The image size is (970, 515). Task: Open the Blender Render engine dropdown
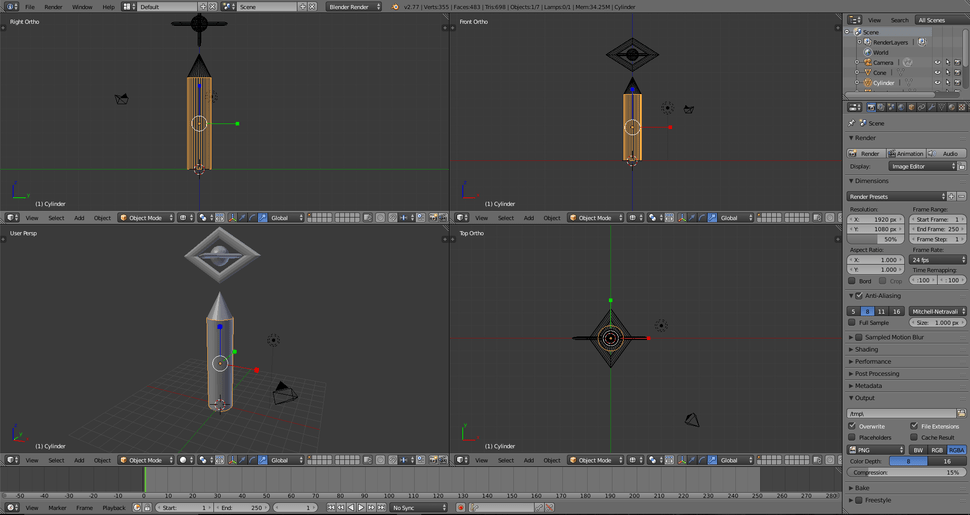[x=354, y=6]
